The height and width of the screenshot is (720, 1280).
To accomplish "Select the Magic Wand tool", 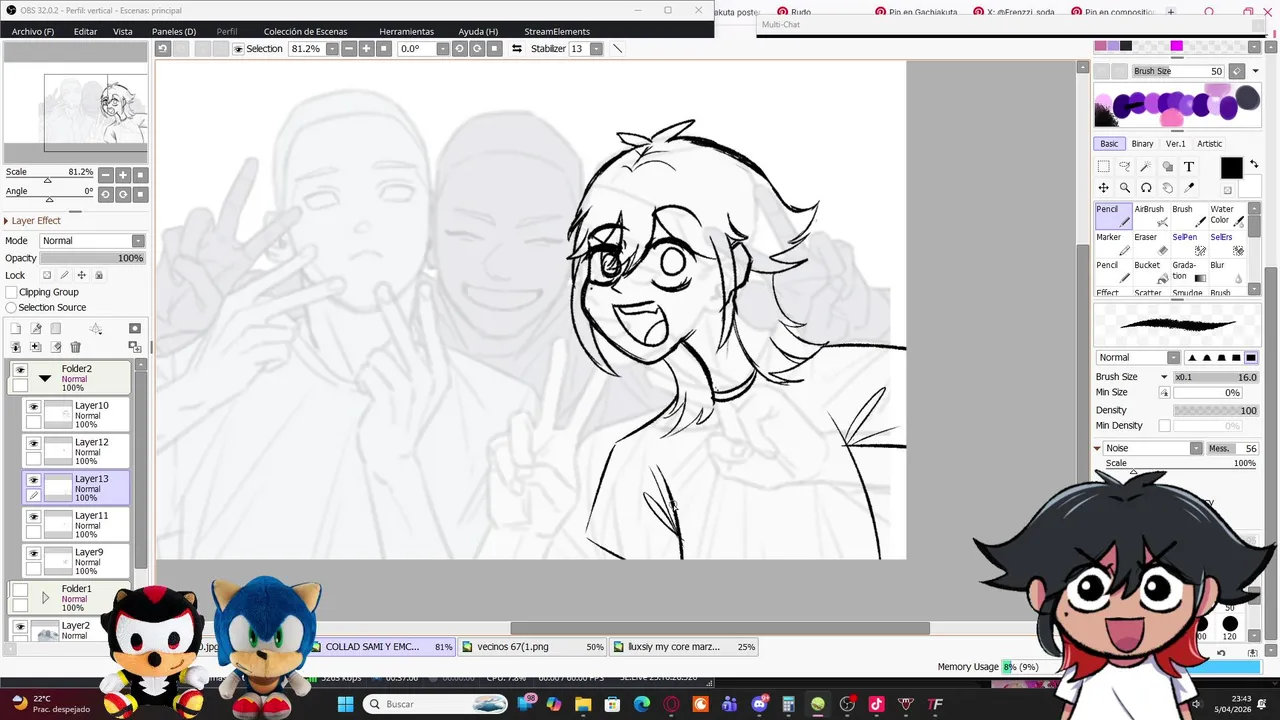I will [x=1146, y=167].
